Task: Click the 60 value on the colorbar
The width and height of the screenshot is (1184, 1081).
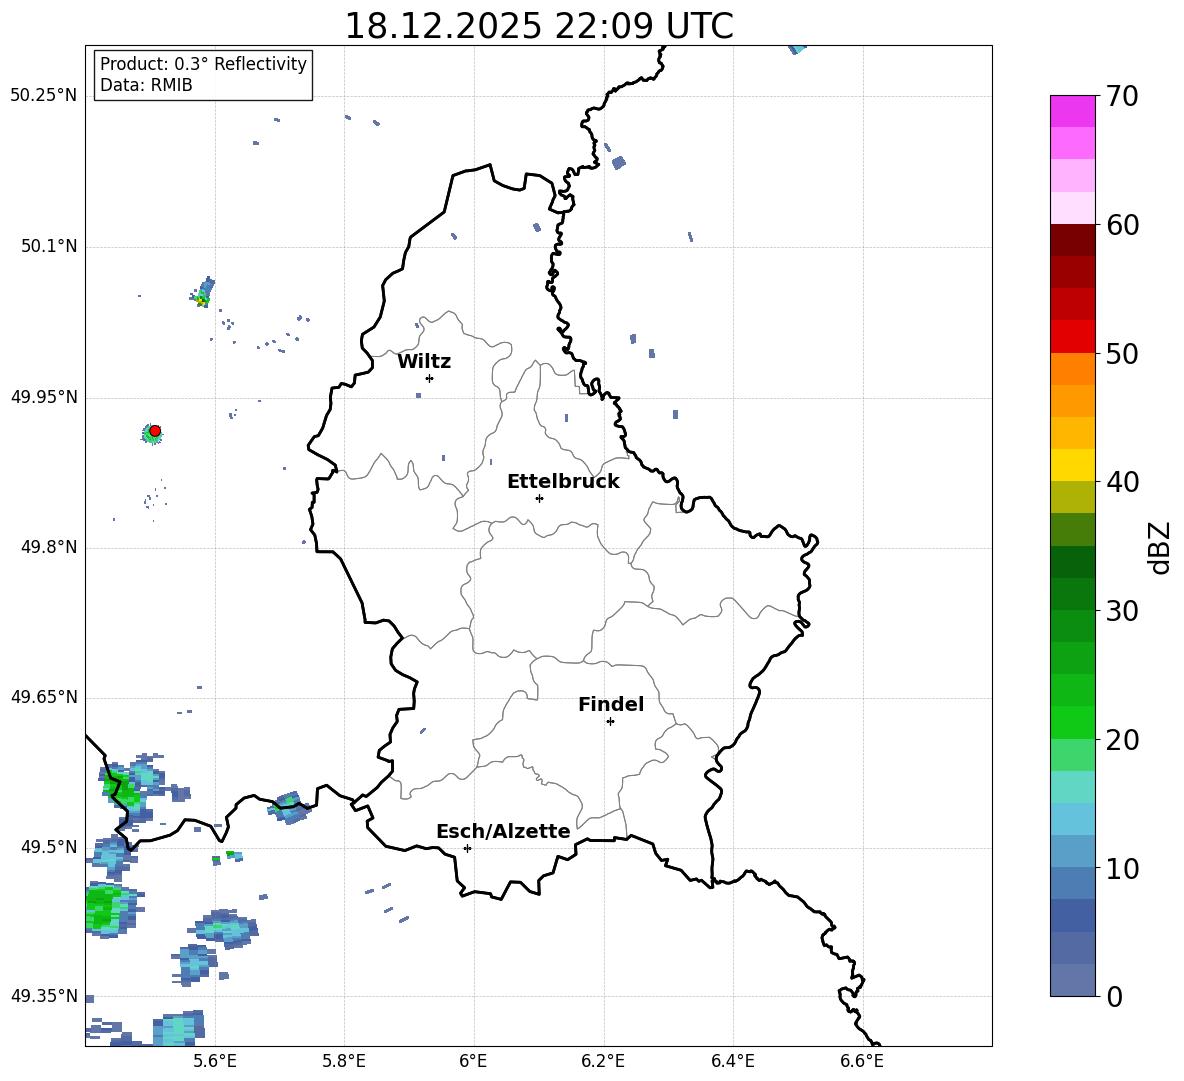Action: point(1122,225)
